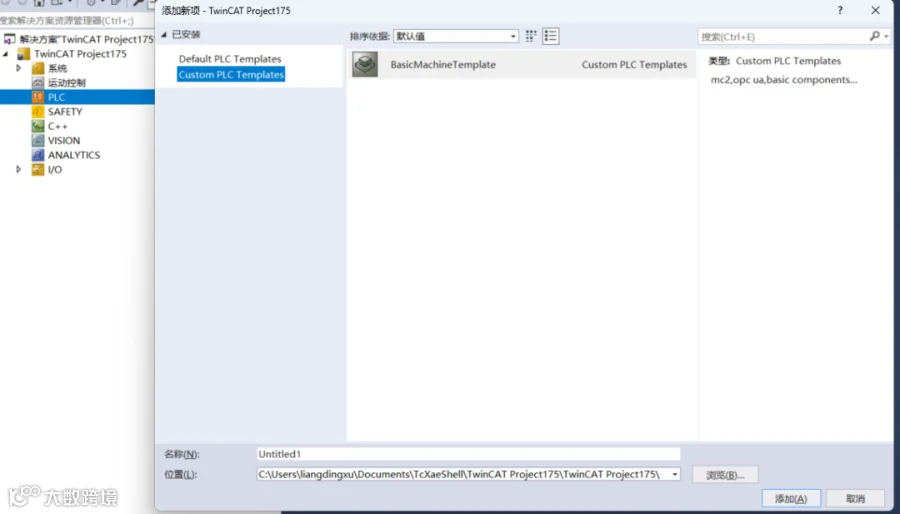The height and width of the screenshot is (514, 900).
Task: Select the 运动控制 motion icon
Action: coord(38,83)
